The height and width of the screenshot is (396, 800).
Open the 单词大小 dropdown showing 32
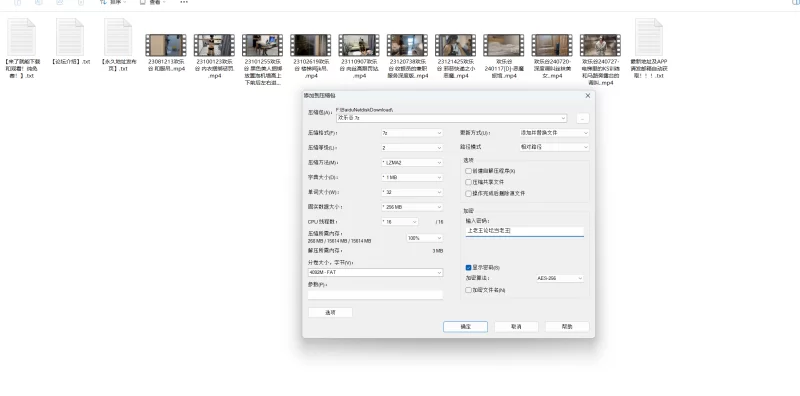click(x=412, y=192)
